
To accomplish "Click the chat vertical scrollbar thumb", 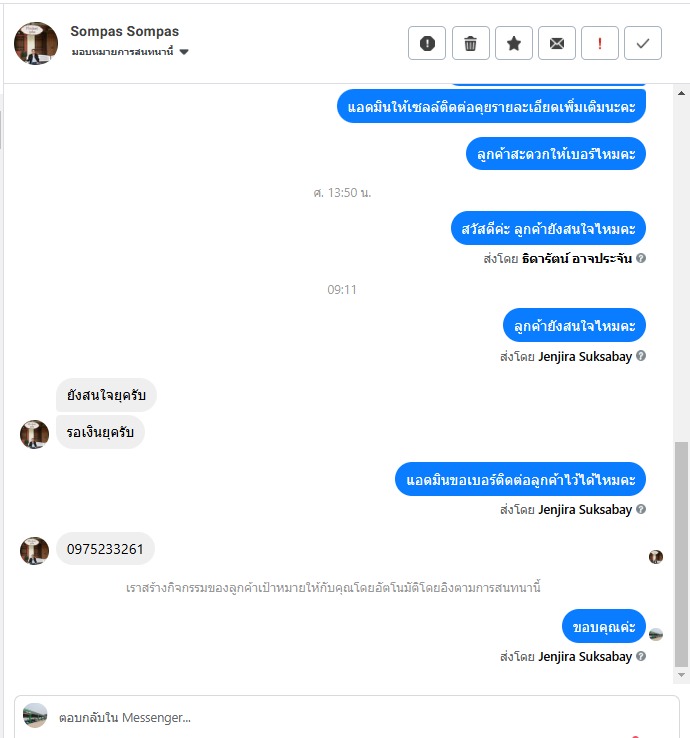I will (x=681, y=554).
